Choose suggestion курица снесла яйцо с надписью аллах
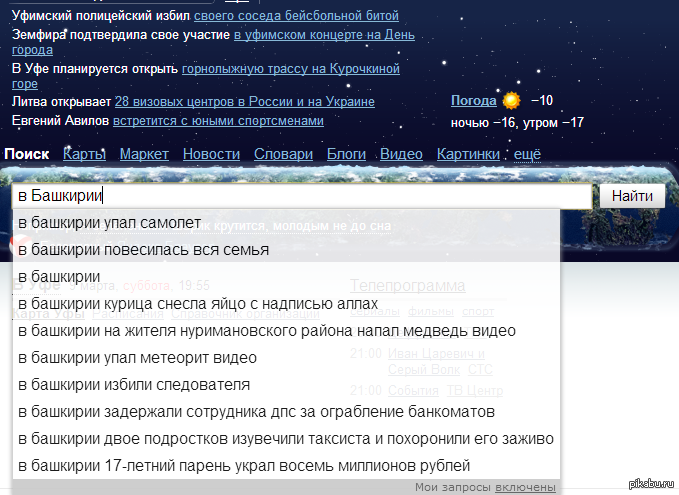 pyautogui.click(x=286, y=304)
